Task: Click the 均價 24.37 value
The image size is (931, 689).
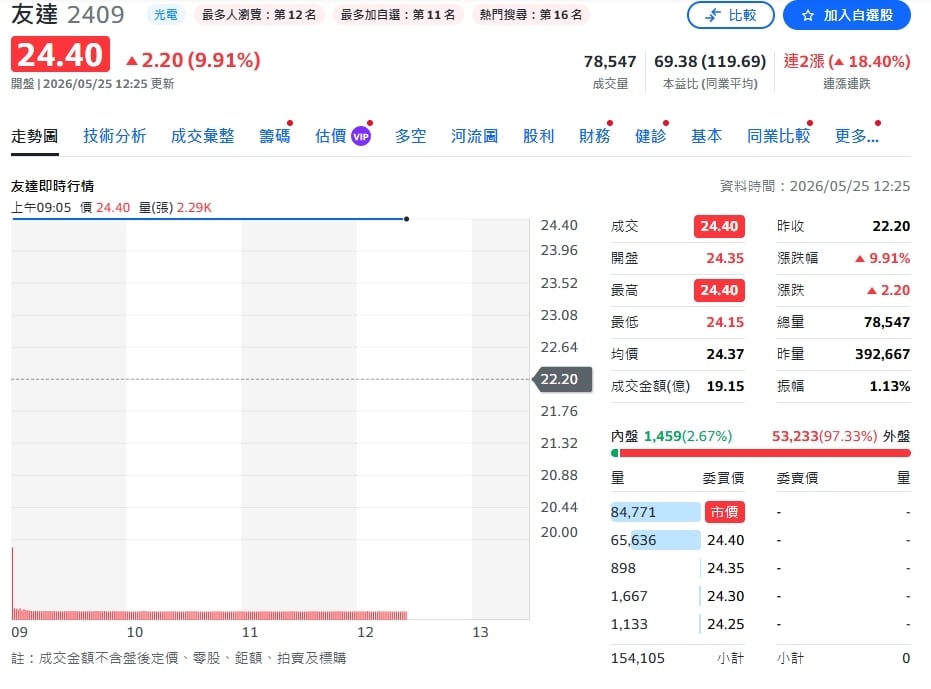Action: [725, 355]
